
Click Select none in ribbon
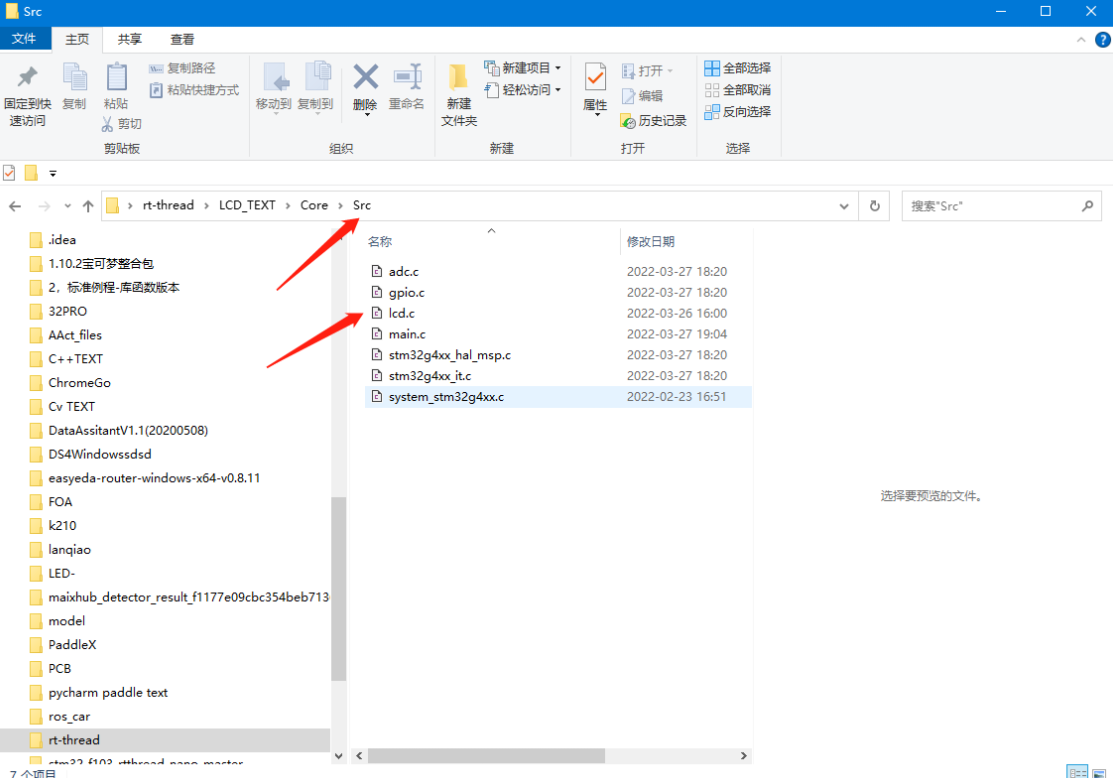pyautogui.click(x=738, y=90)
